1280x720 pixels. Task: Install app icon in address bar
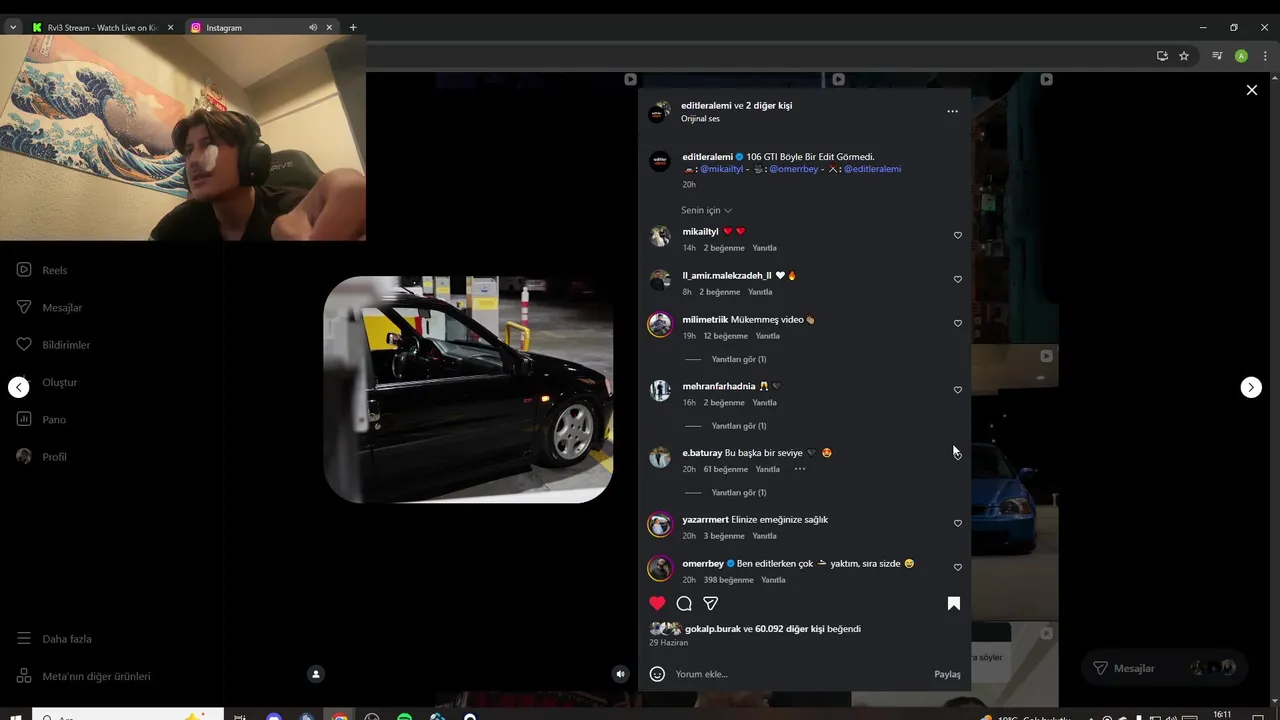[1162, 56]
